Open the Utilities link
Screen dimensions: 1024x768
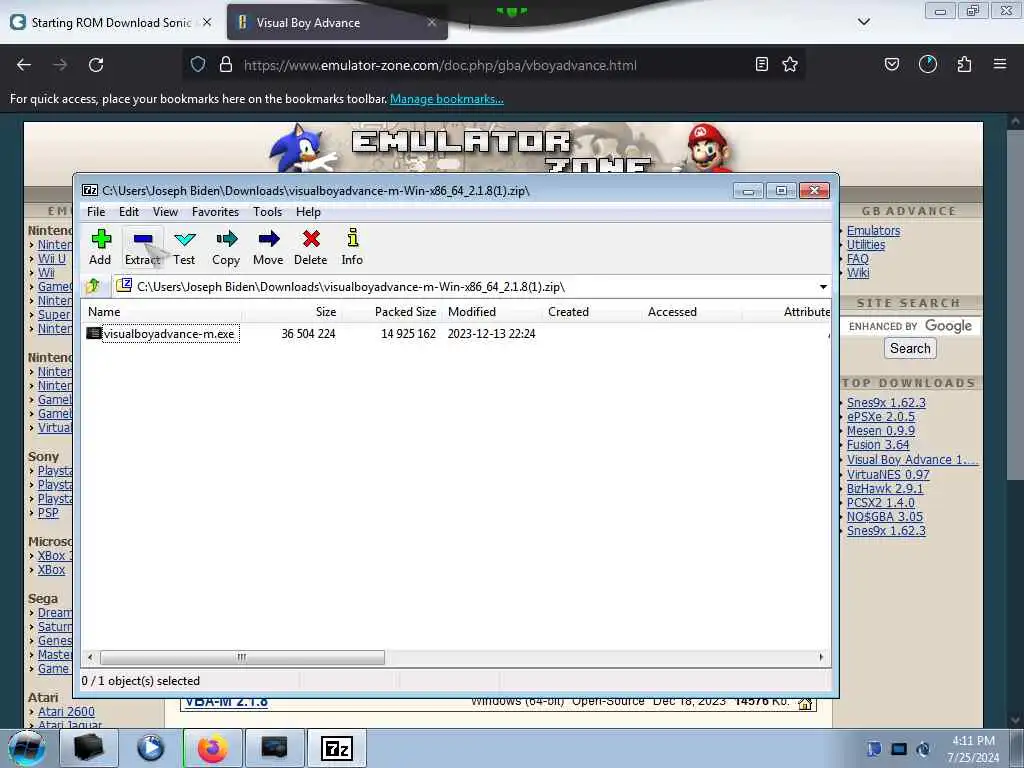866,245
